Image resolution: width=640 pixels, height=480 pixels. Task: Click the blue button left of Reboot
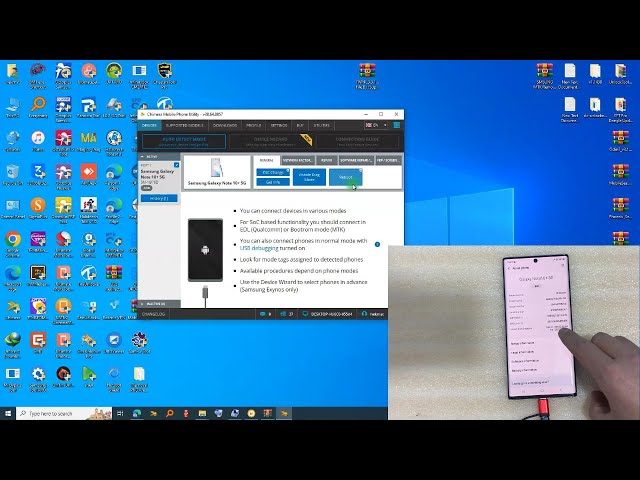[x=309, y=177]
